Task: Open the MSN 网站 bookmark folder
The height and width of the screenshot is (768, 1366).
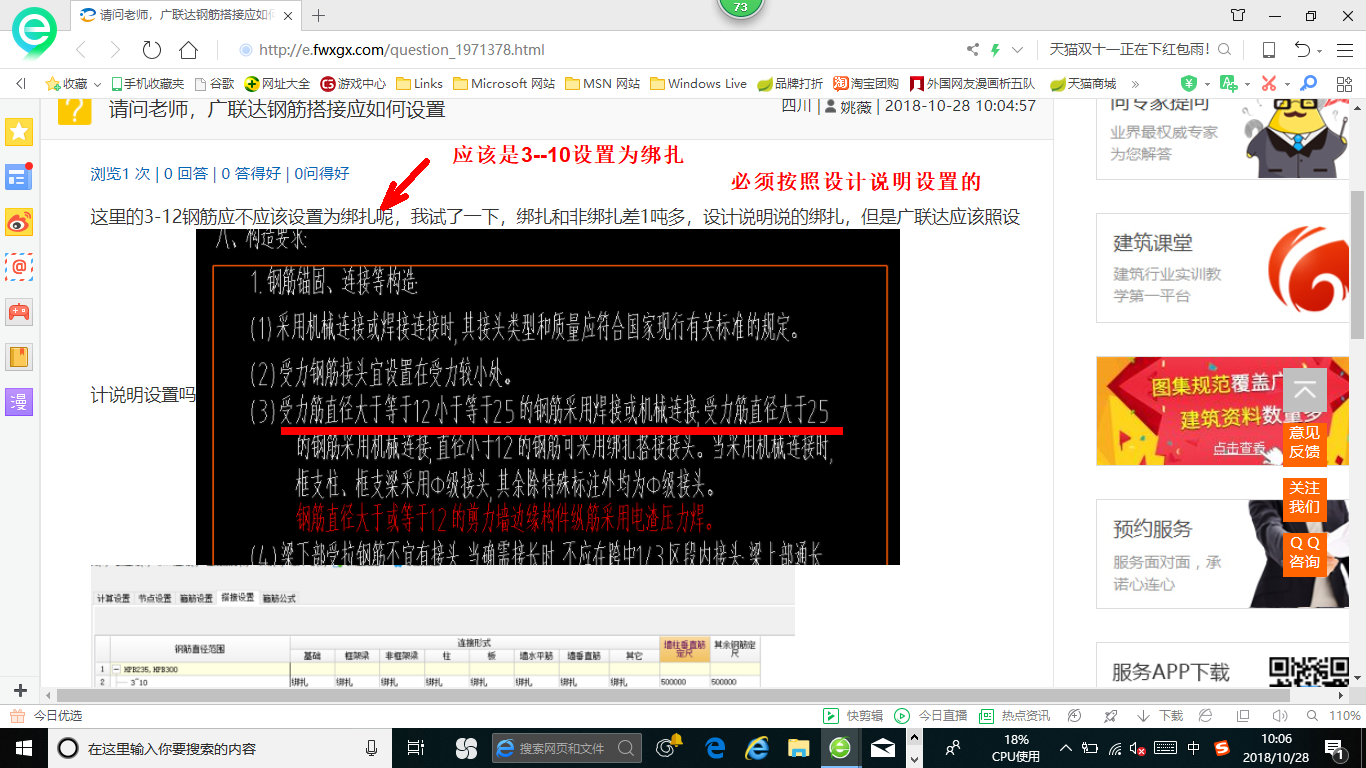Action: (603, 84)
